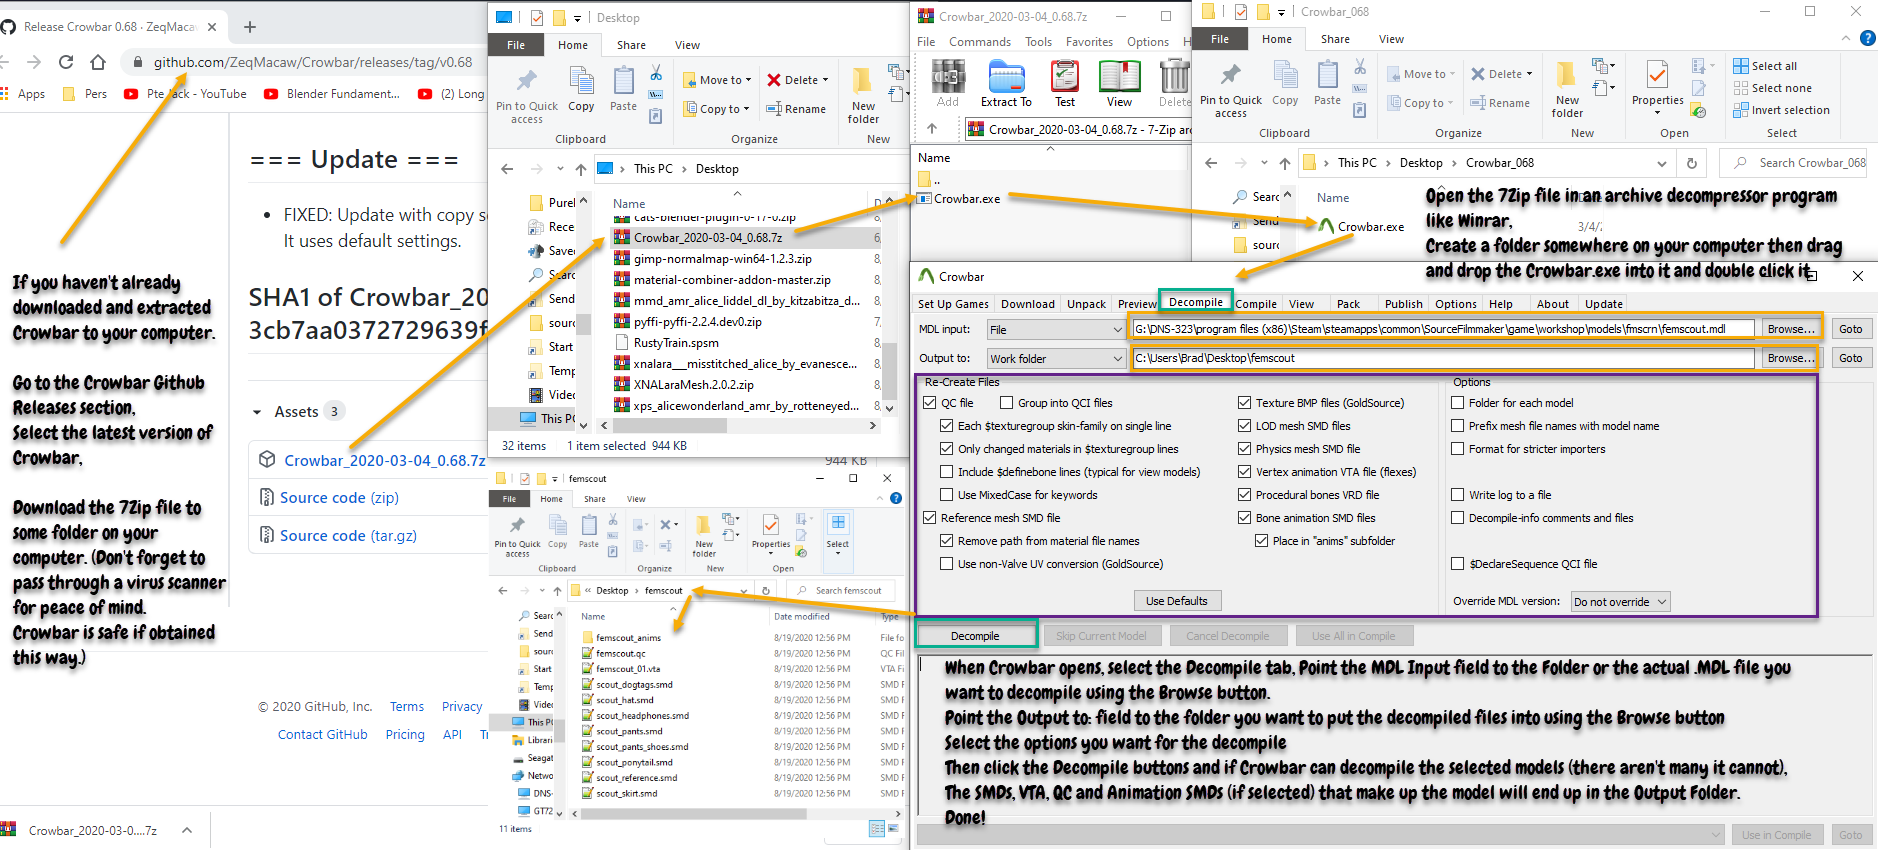Toggle LOD mesh SMD files checkbox
The width and height of the screenshot is (1878, 850).
click(x=1245, y=426)
